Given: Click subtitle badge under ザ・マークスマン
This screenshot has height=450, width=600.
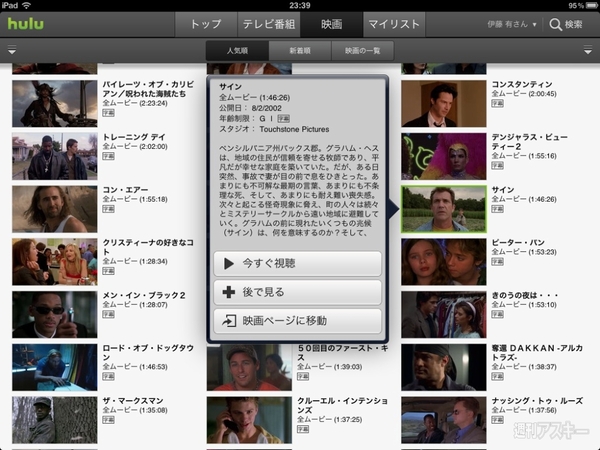Looking at the screenshot, I should tap(108, 421).
